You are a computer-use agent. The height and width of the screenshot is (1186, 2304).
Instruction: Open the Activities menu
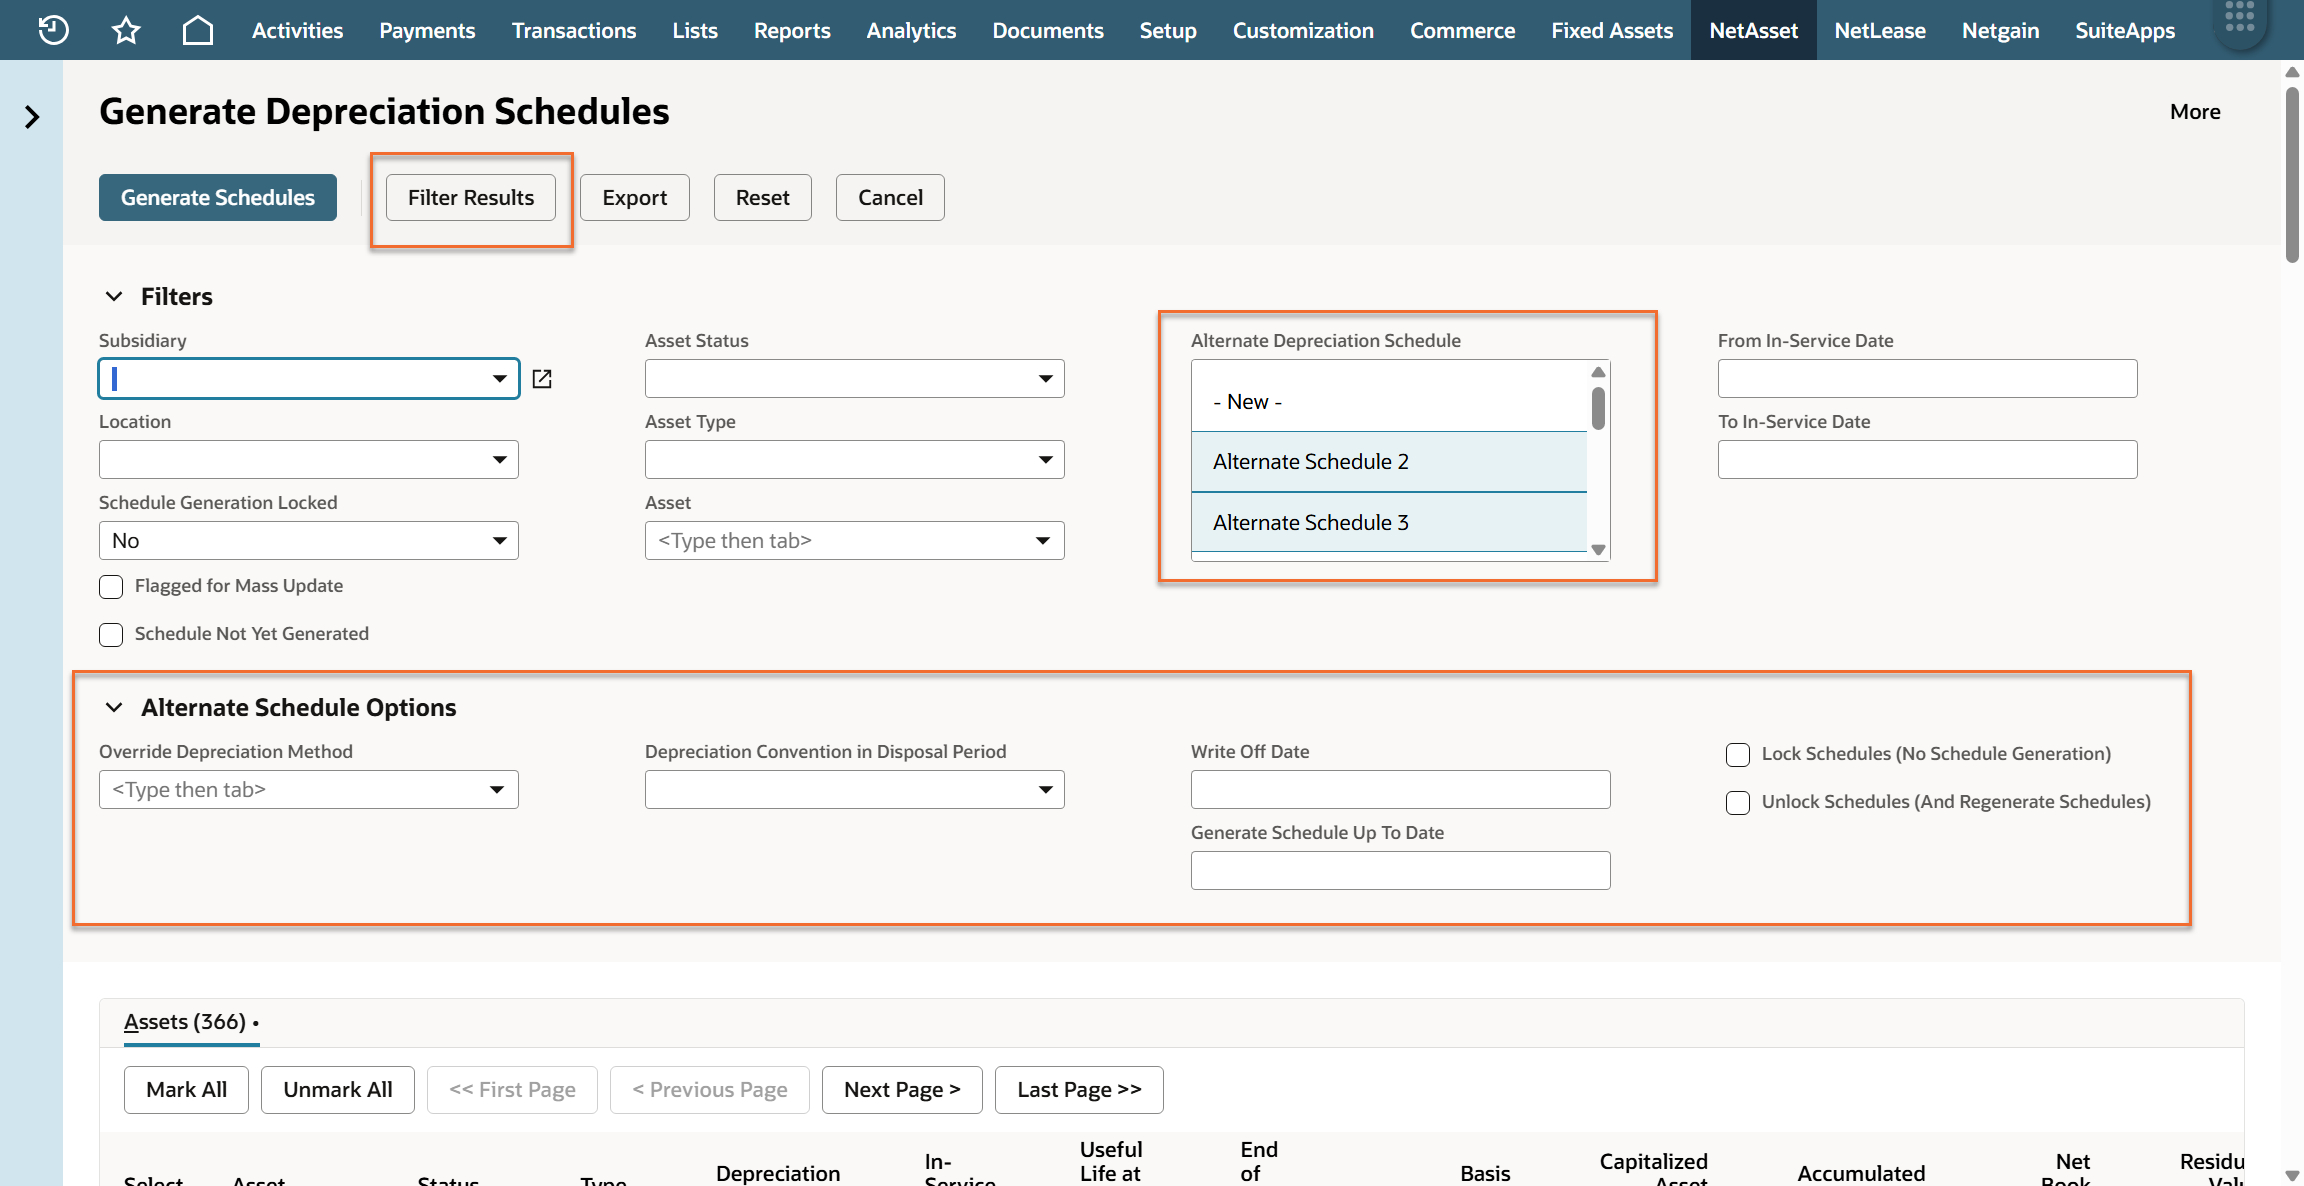(x=297, y=30)
